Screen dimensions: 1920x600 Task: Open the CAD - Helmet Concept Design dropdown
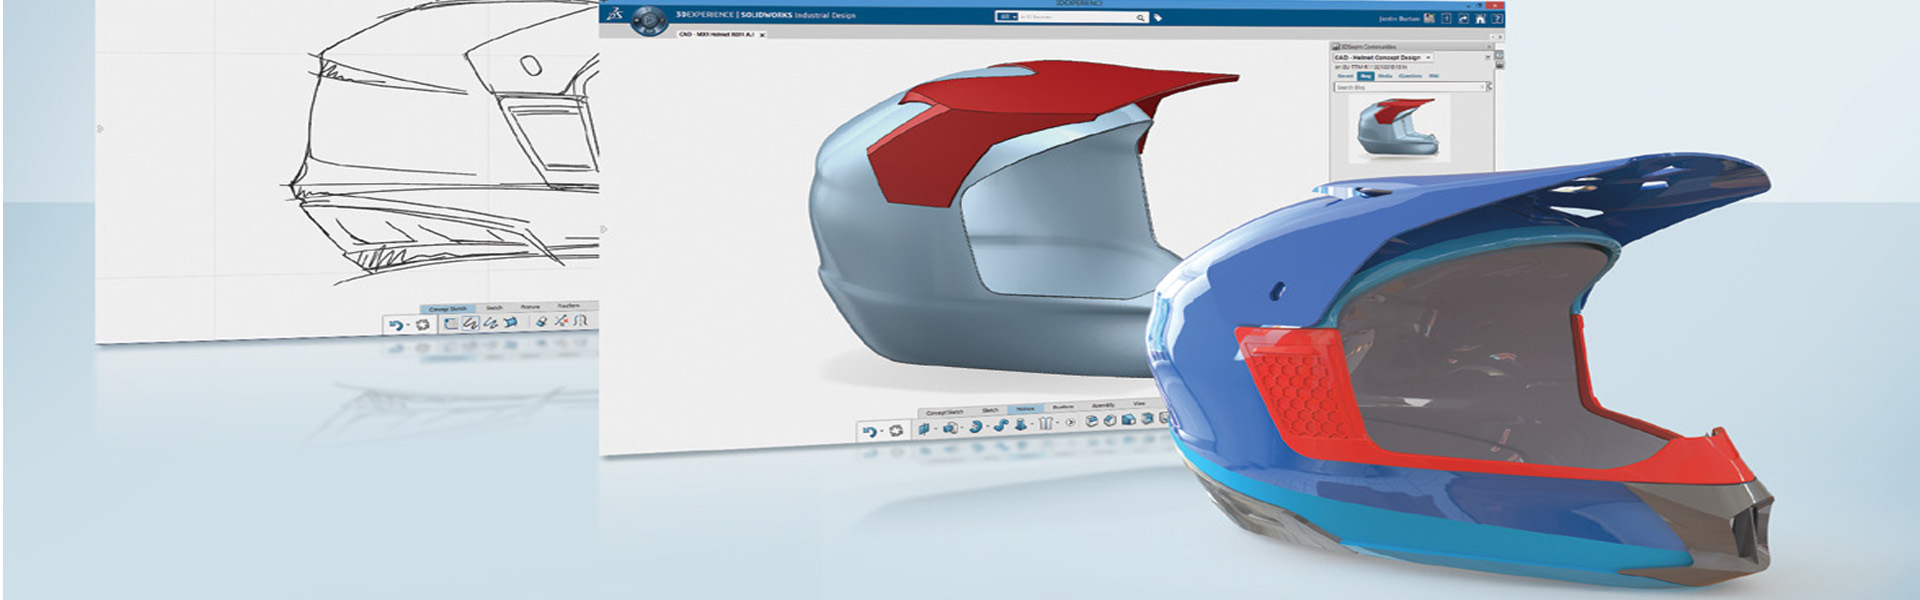coord(1428,58)
